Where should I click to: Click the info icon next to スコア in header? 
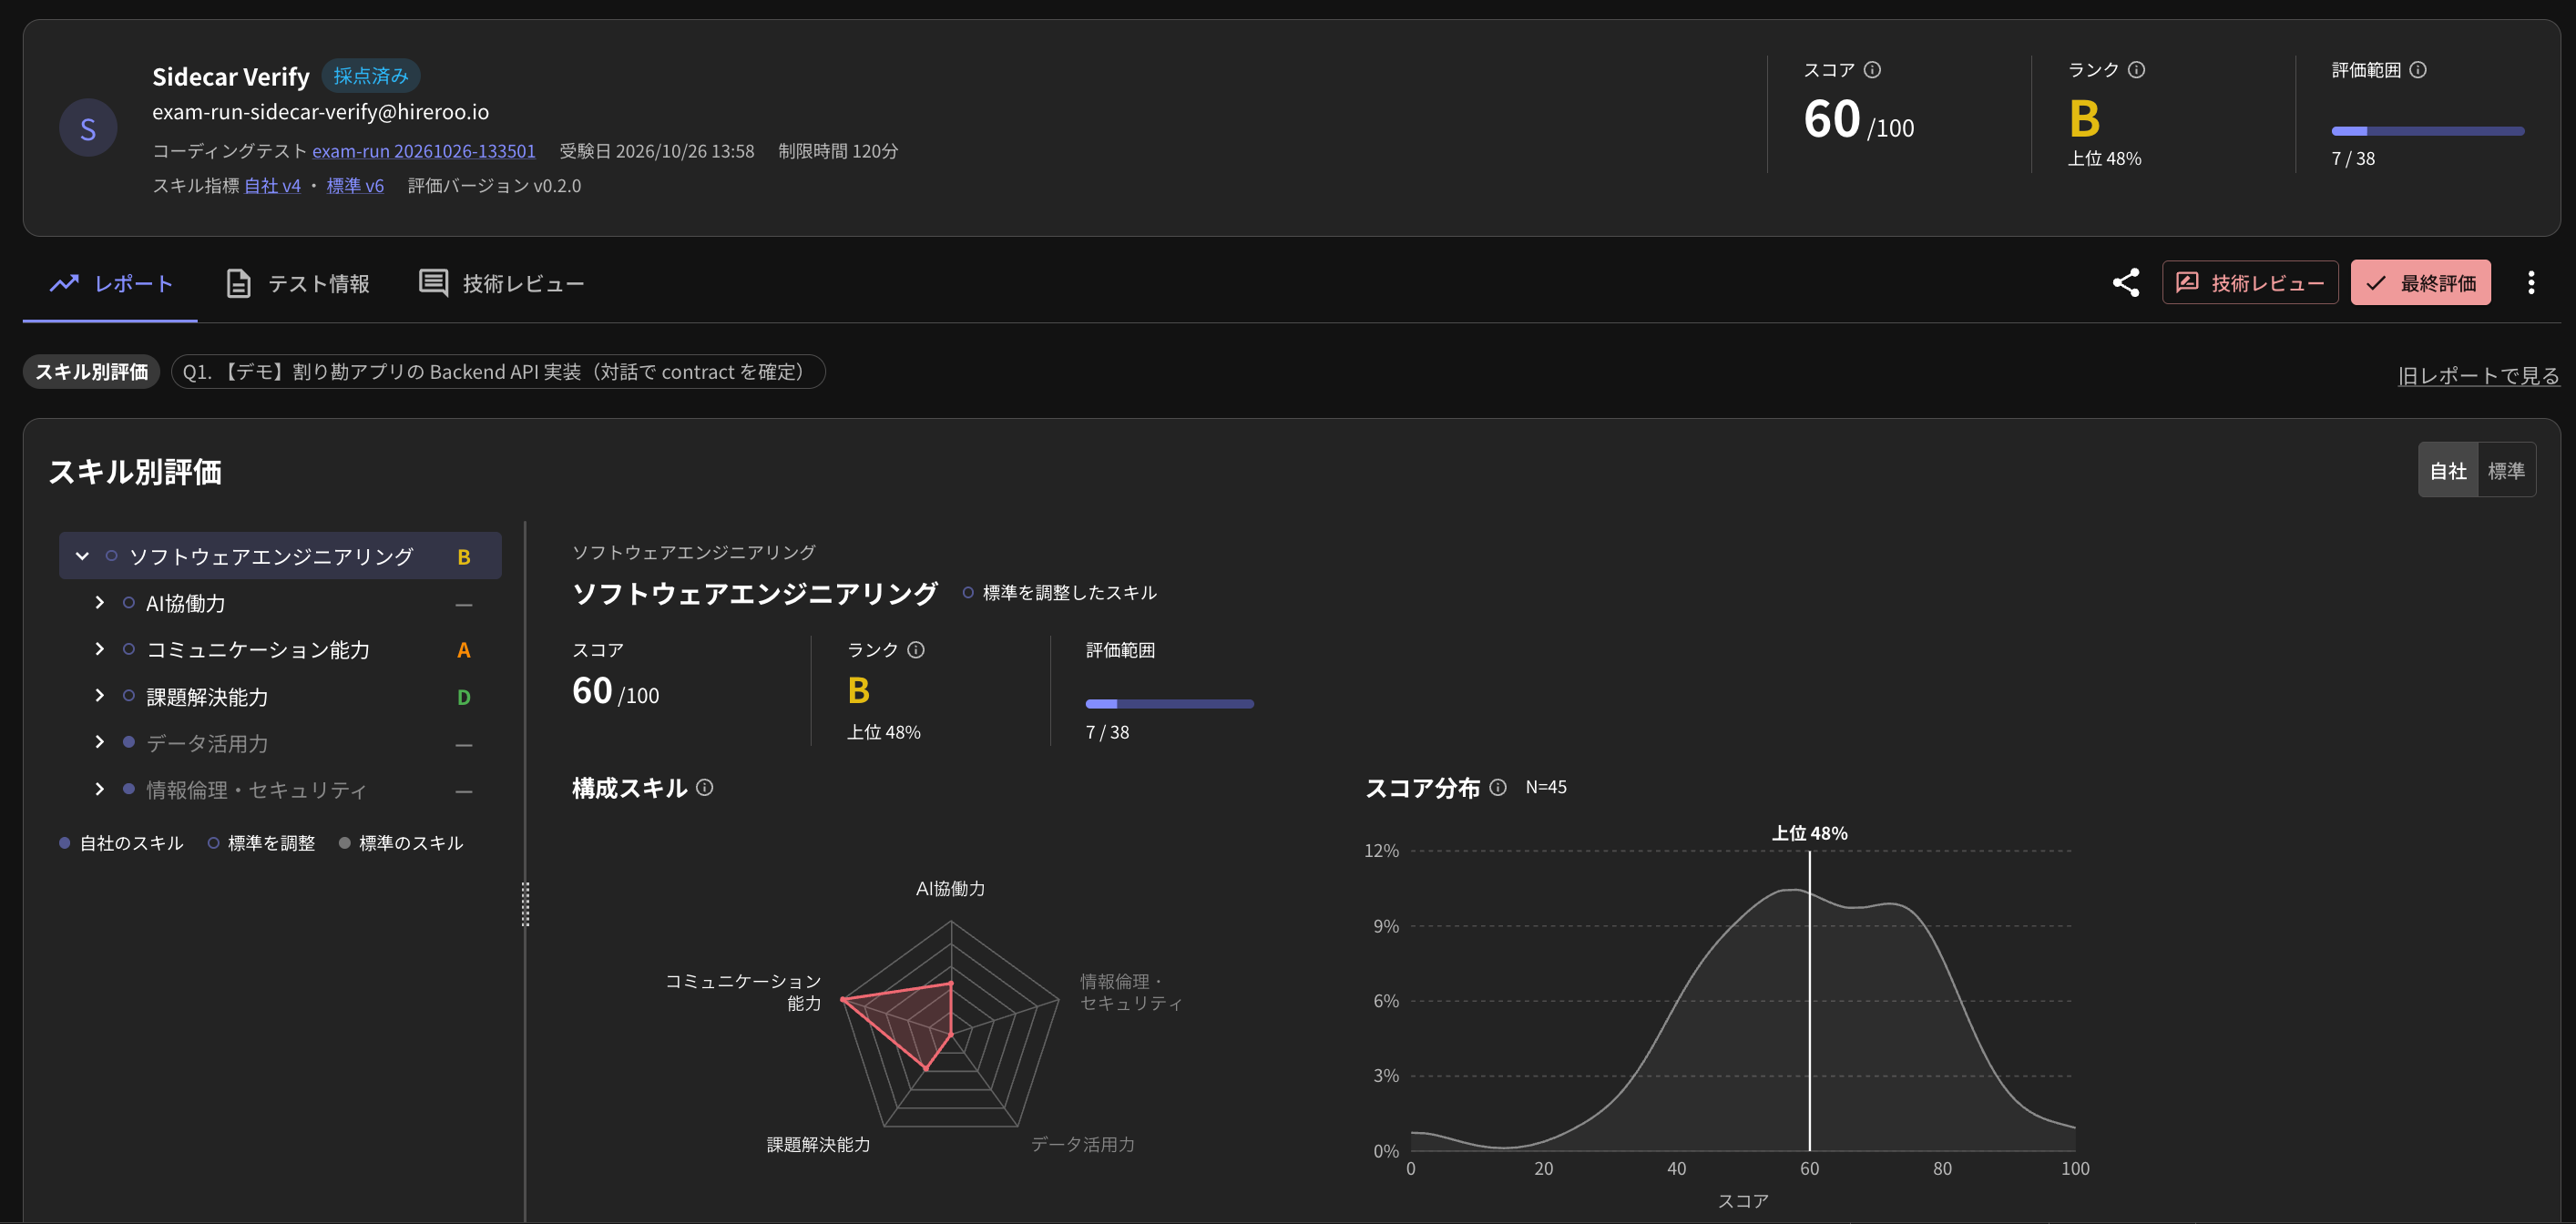[1872, 70]
